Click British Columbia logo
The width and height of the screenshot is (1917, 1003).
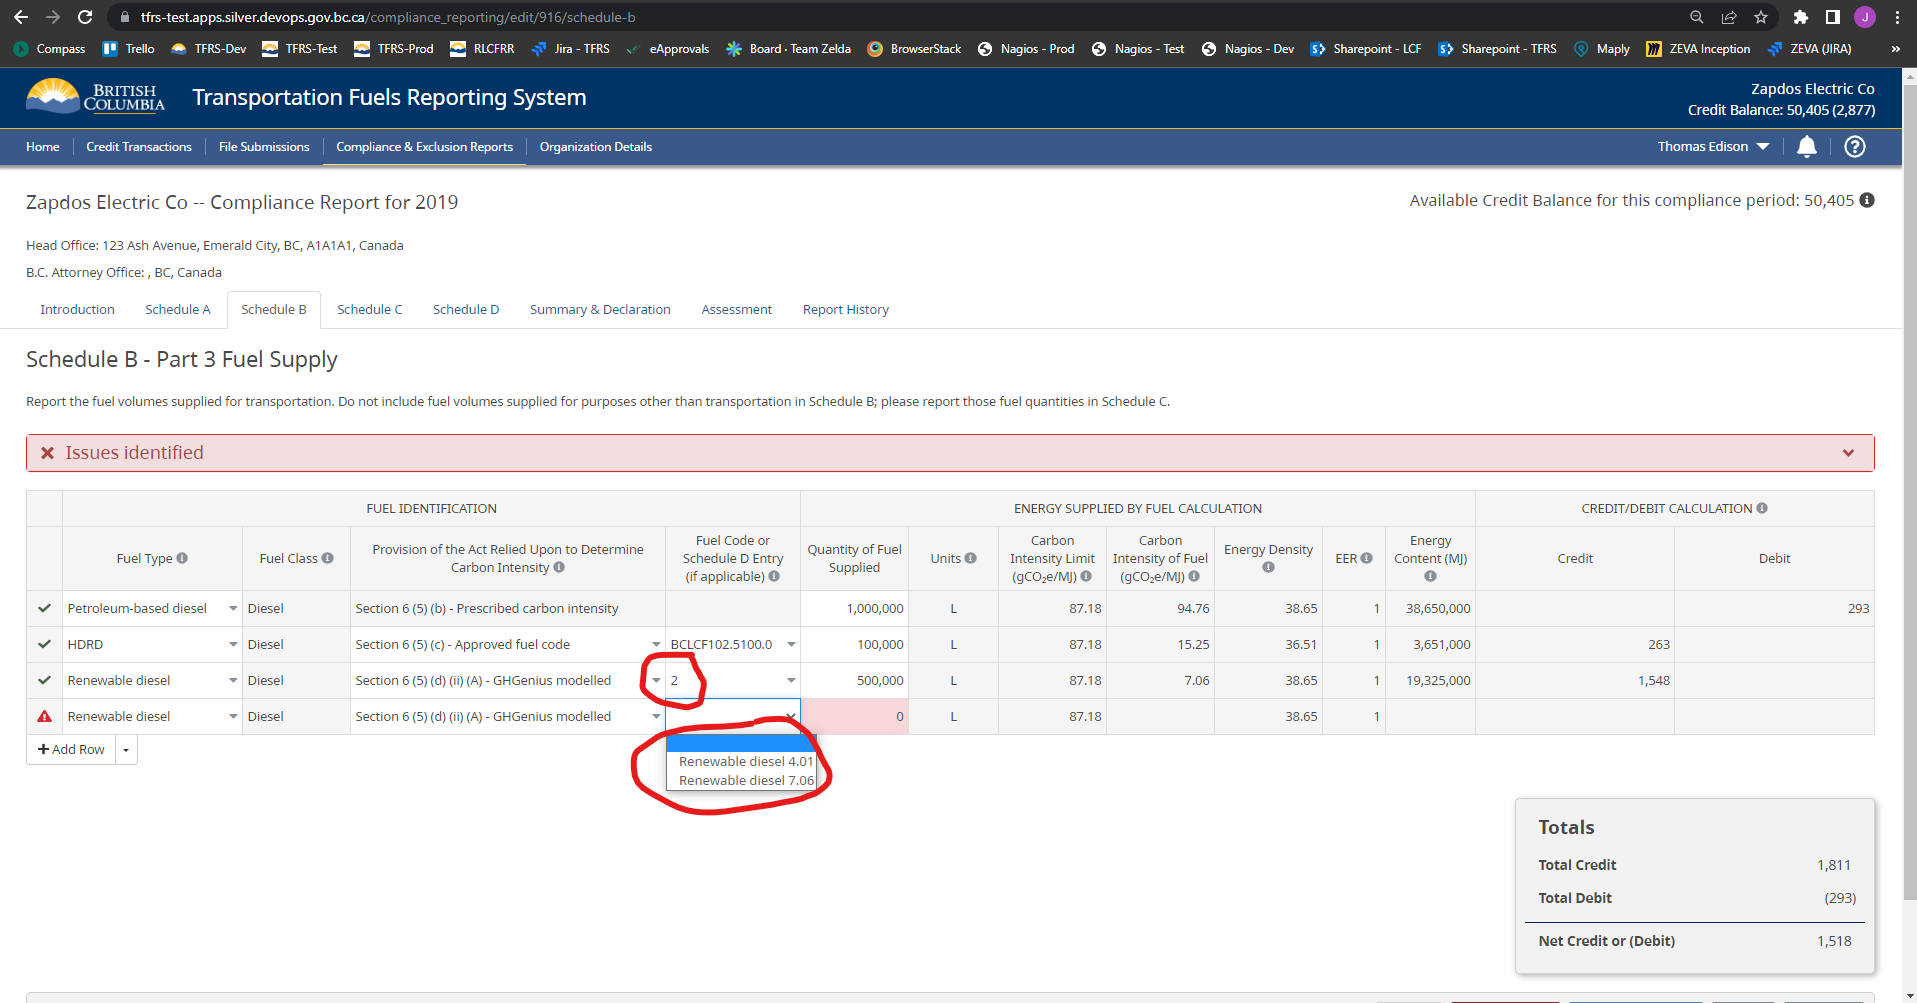tap(96, 97)
